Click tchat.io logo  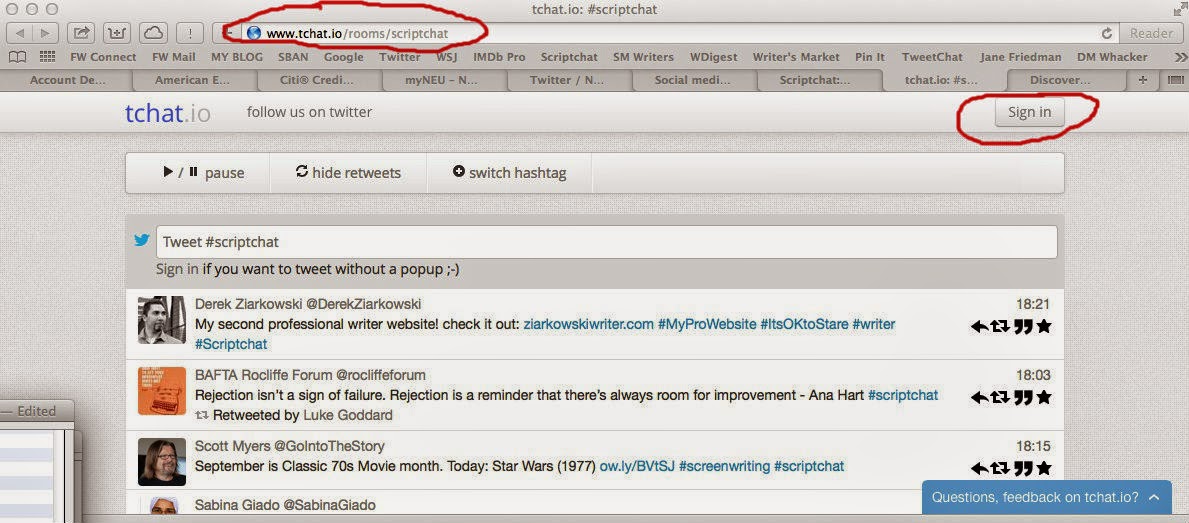168,113
